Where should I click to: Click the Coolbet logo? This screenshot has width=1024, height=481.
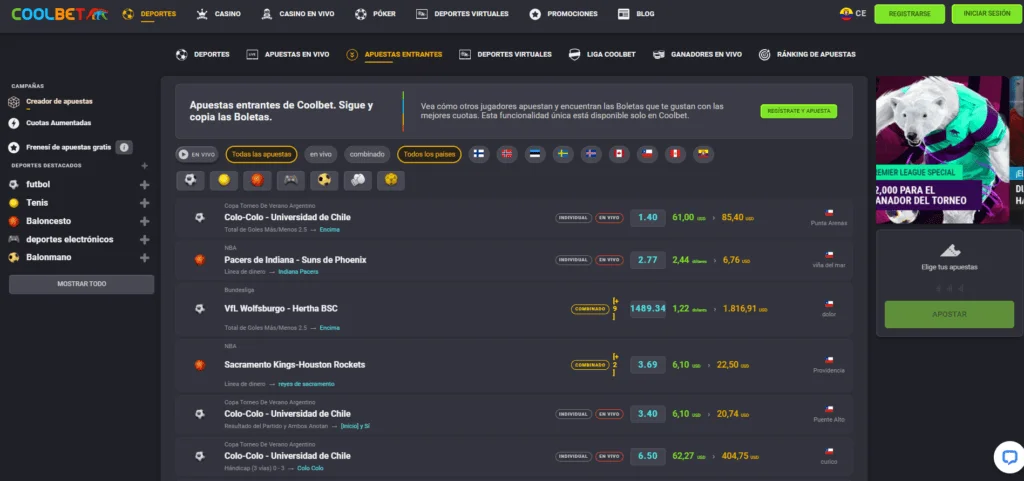click(x=59, y=14)
